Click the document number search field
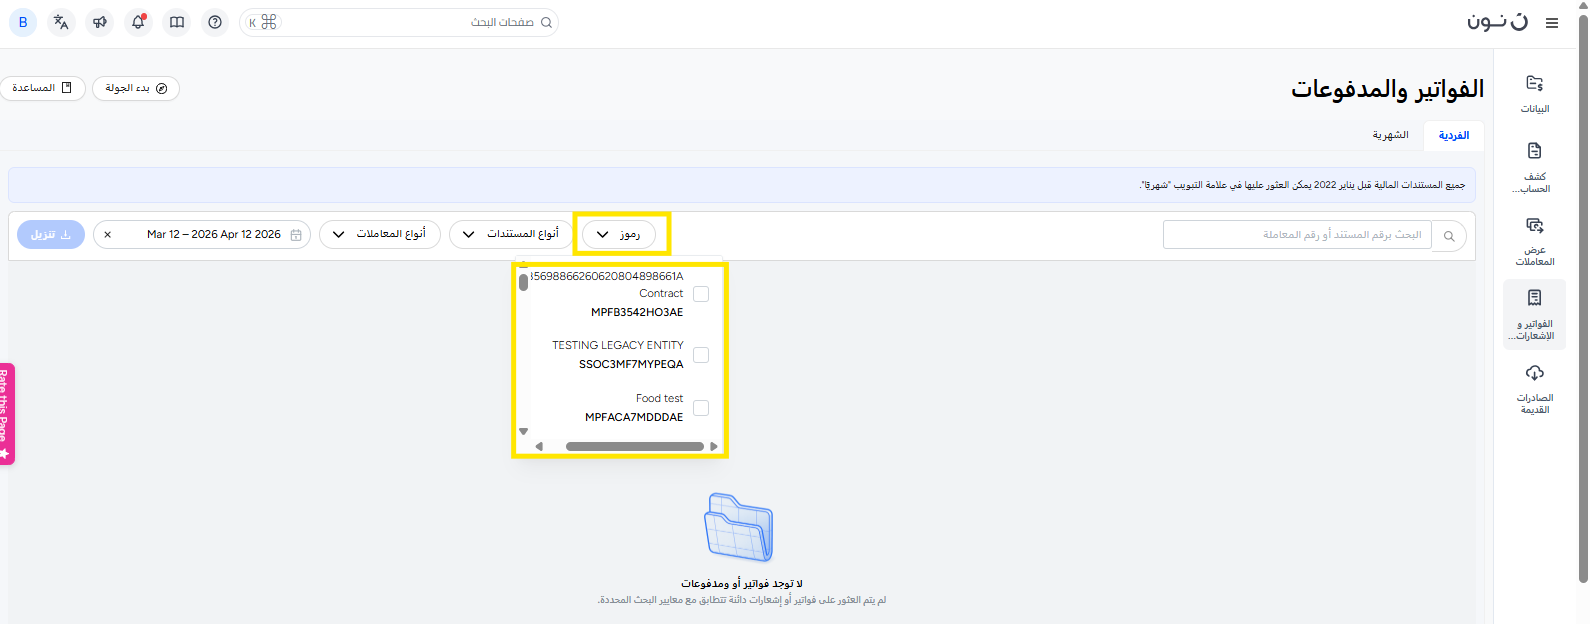This screenshot has height=624, width=1590. (x=1296, y=235)
